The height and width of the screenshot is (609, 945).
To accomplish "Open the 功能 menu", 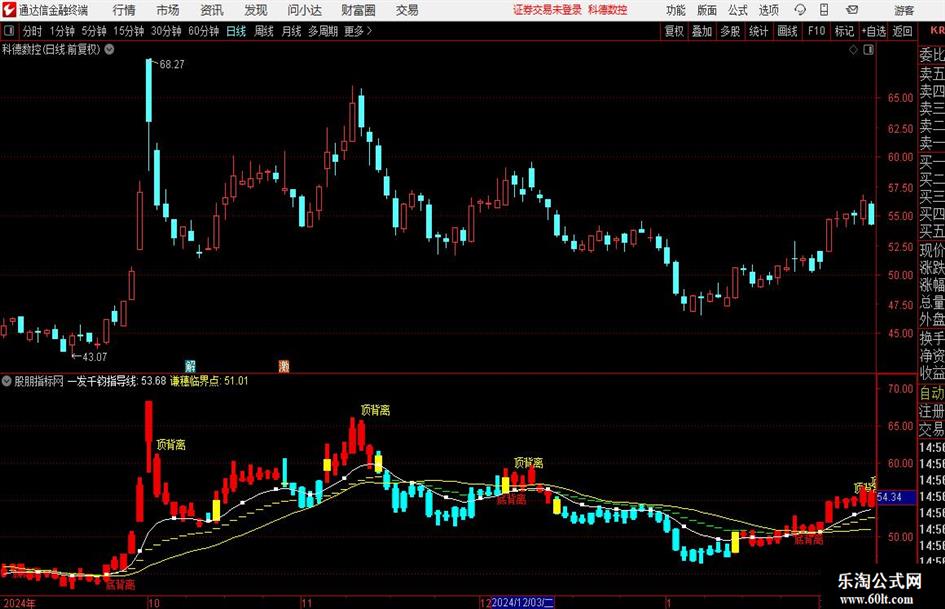I will [676, 10].
